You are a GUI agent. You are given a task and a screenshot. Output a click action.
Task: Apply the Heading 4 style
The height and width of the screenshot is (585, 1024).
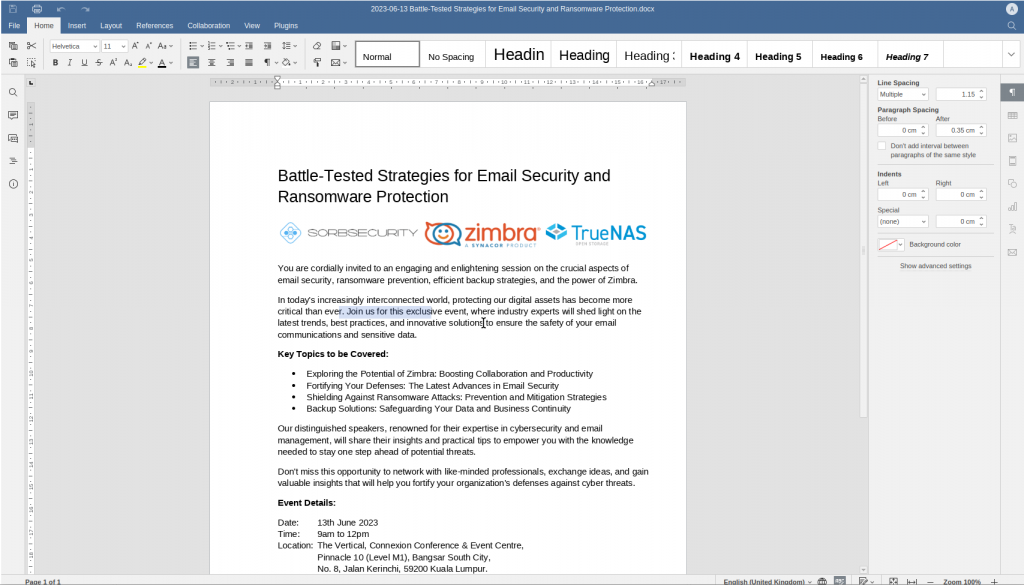tap(714, 55)
